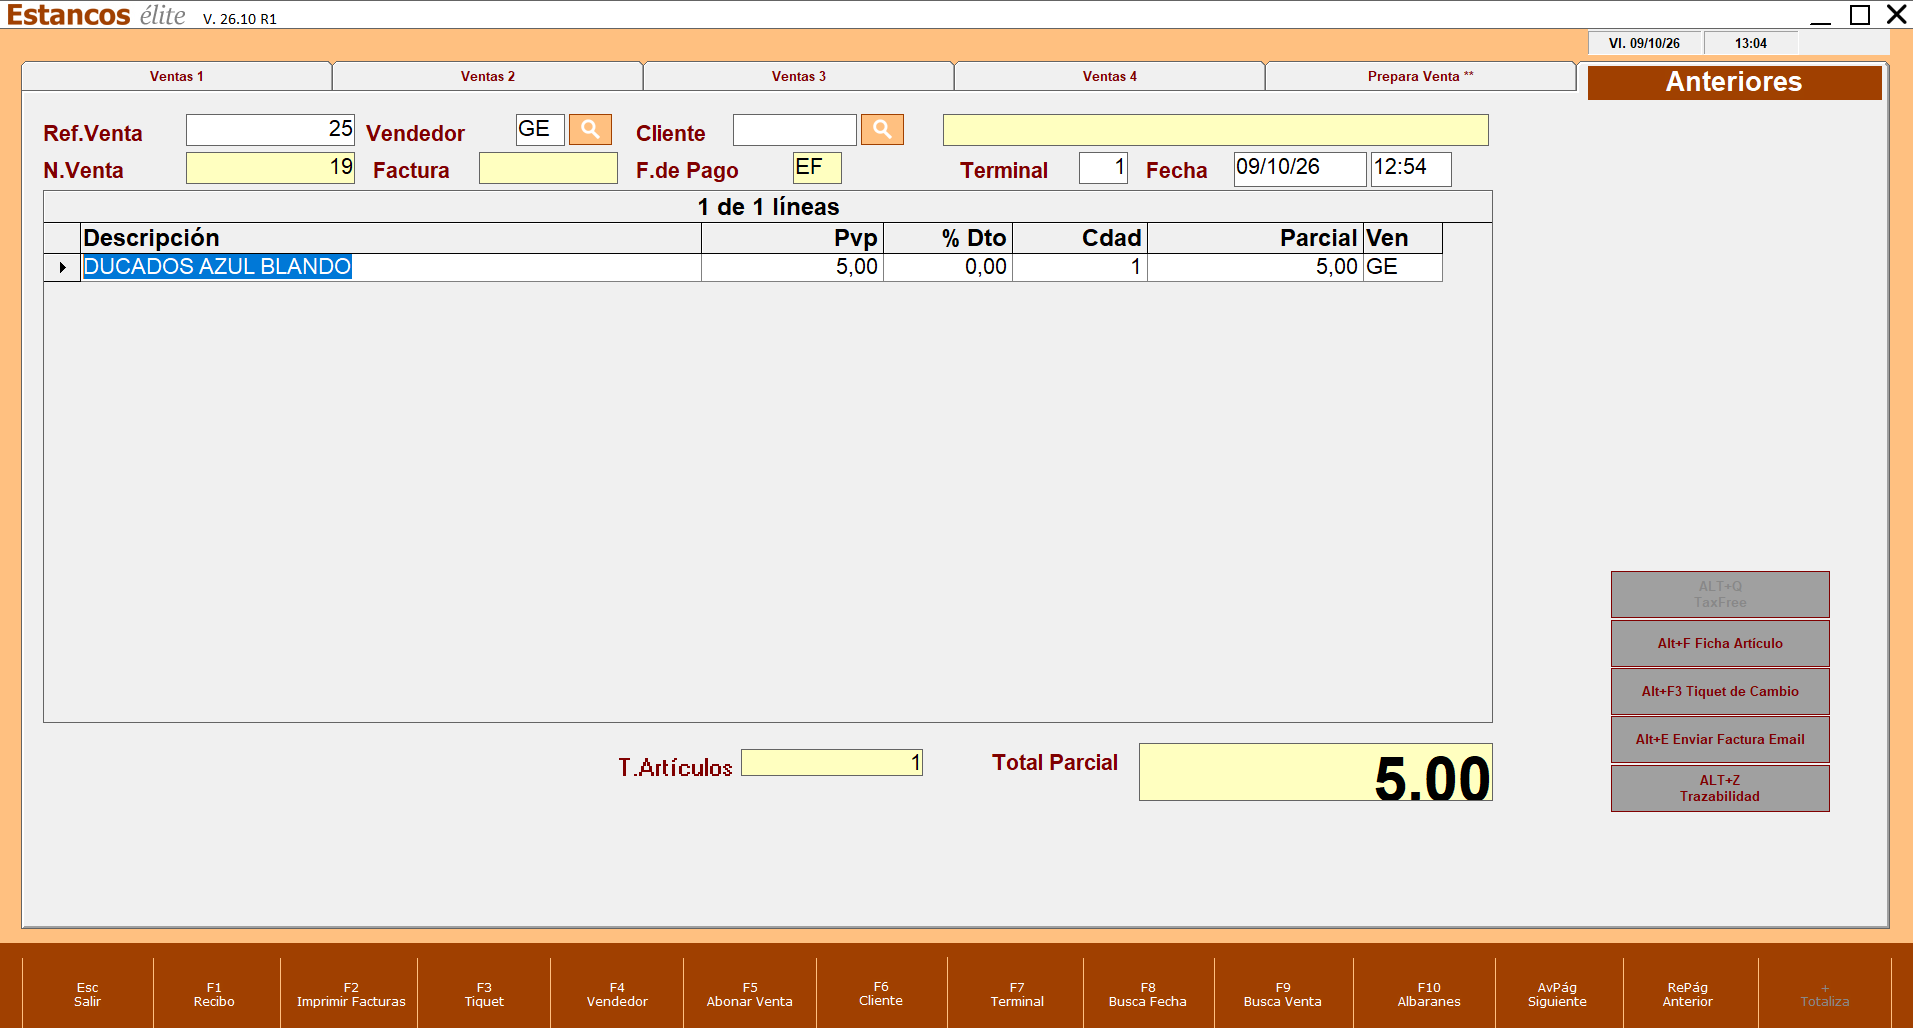Focus the Ref.Venta field showing 25
This screenshot has height=1028, width=1913.
270,129
